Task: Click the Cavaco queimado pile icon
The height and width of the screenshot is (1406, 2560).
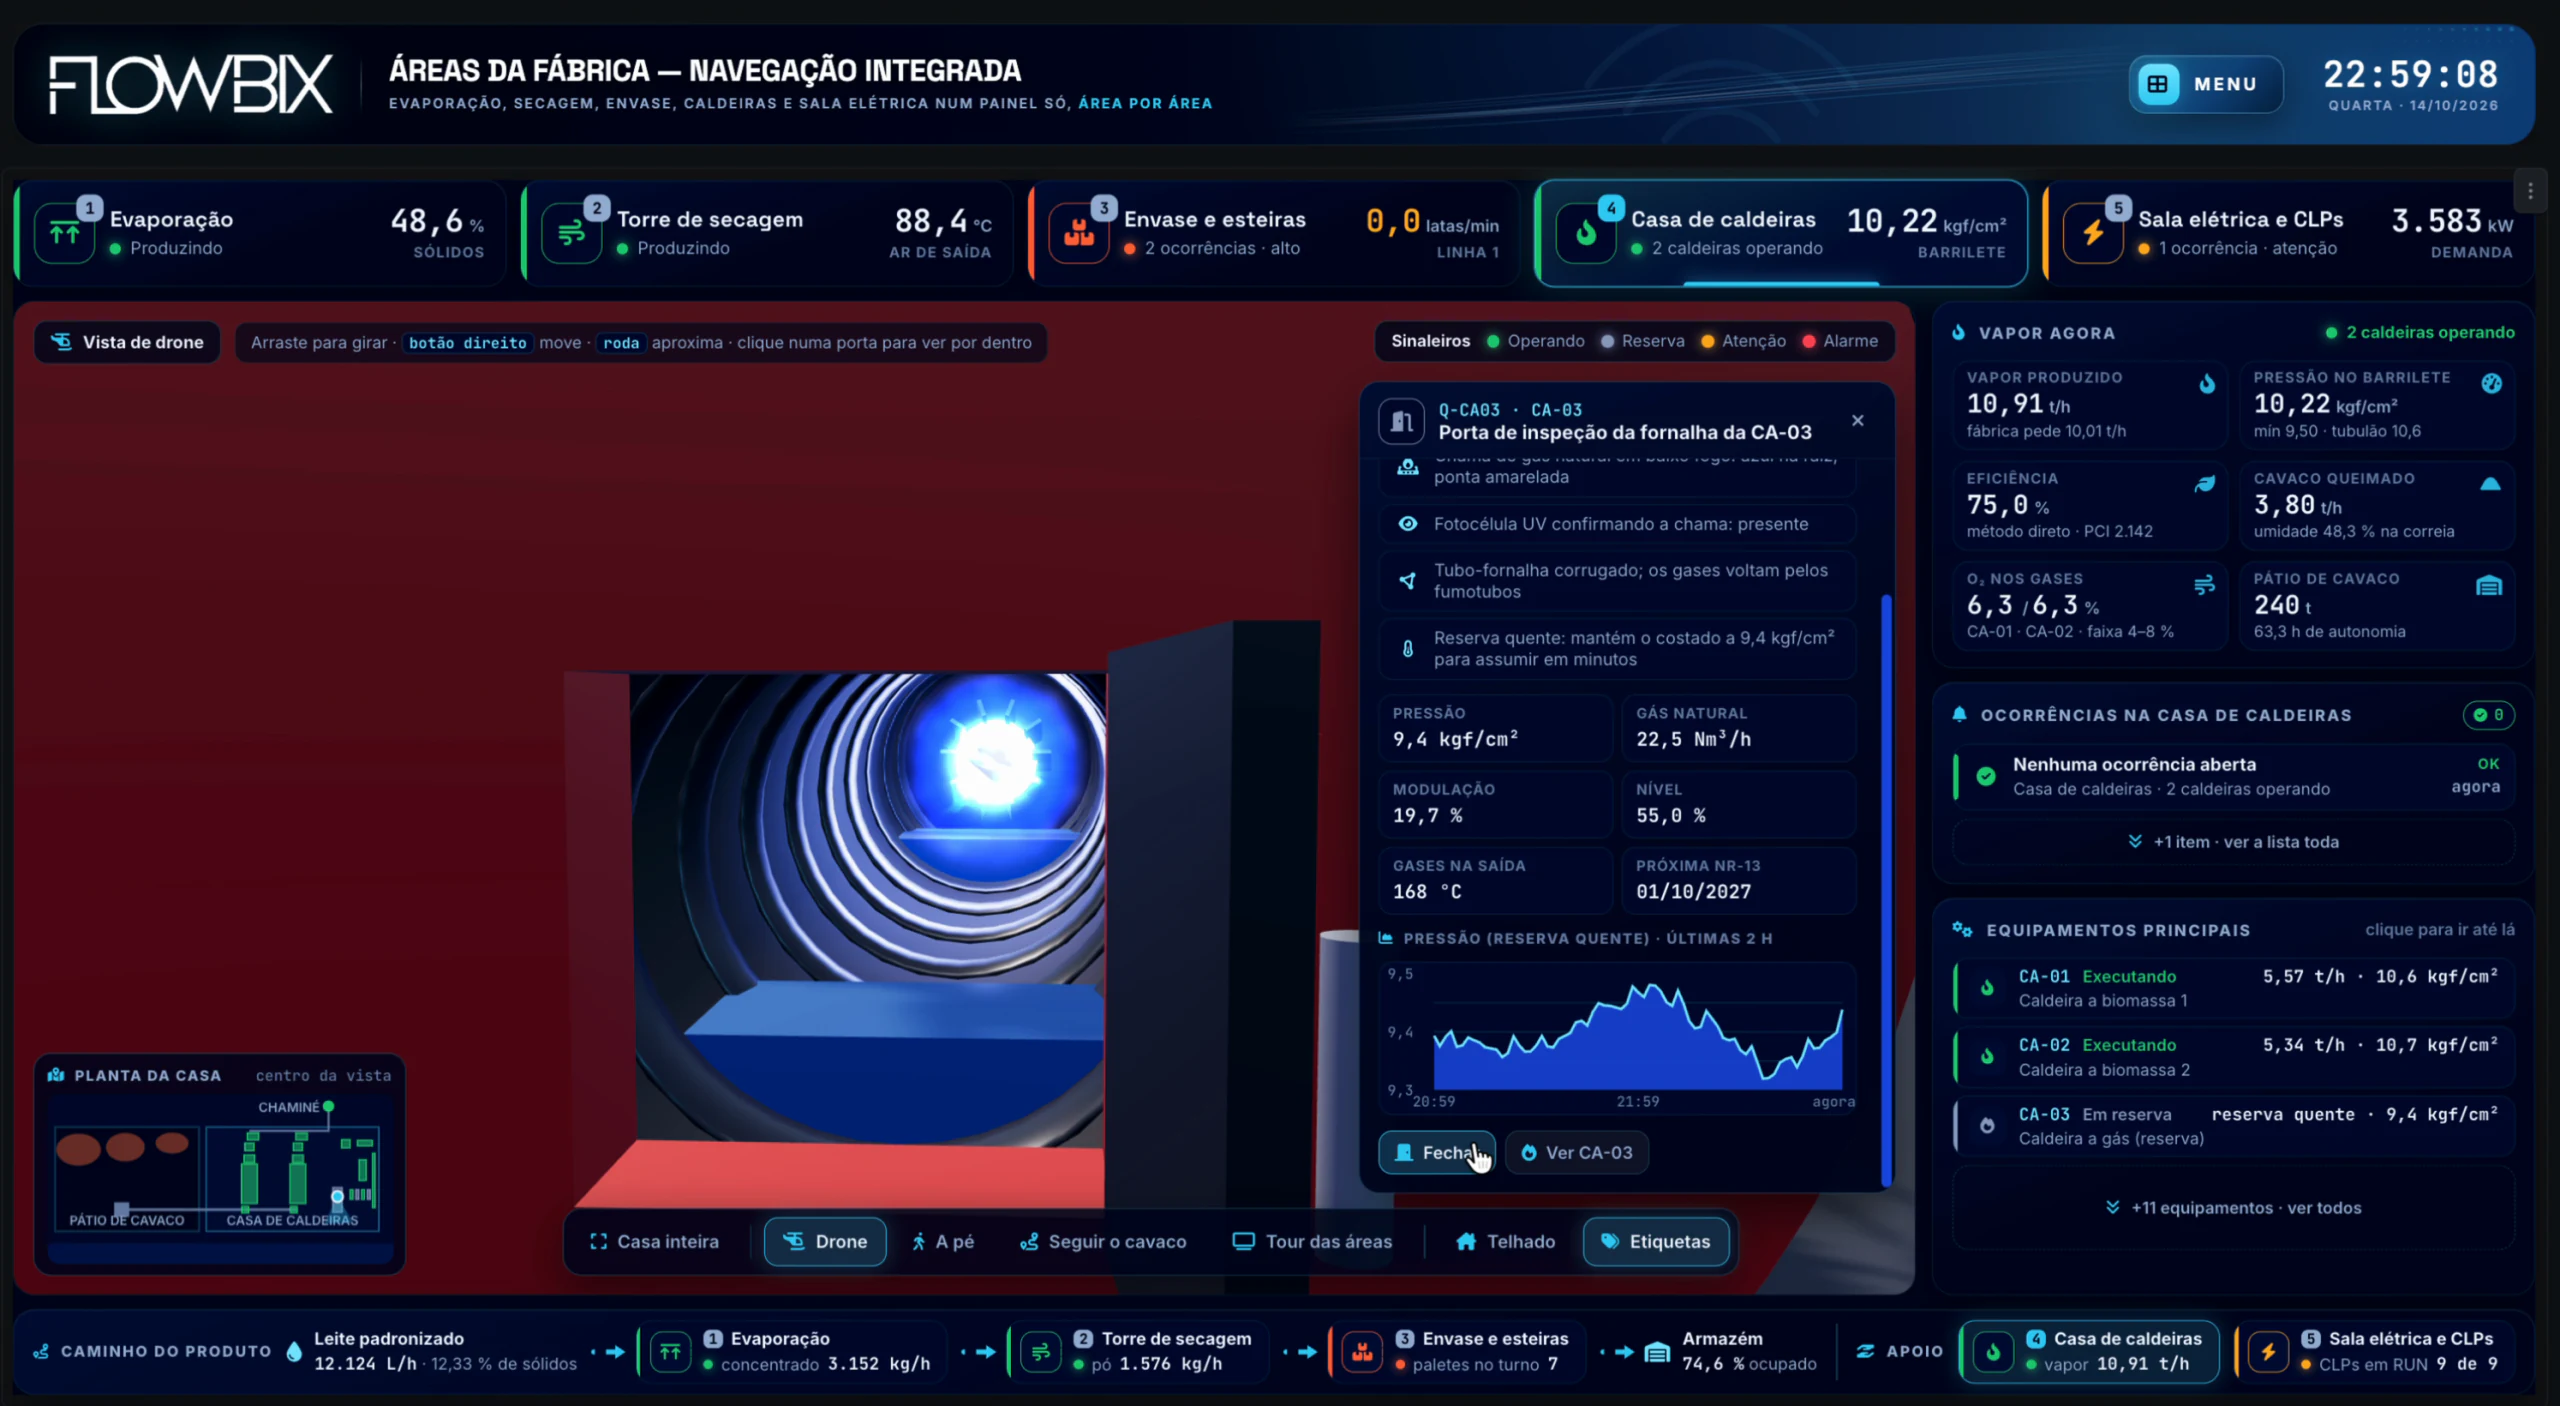Action: coord(2490,484)
